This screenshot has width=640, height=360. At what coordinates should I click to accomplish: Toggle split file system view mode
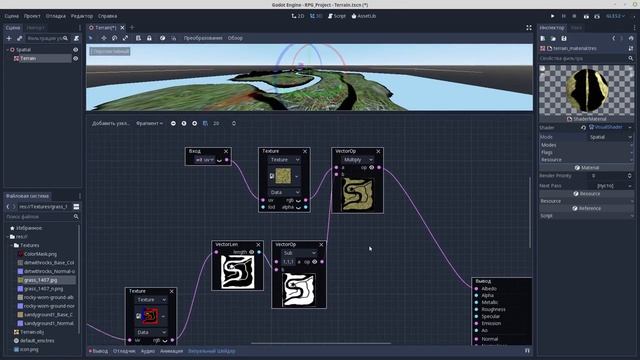pos(76,207)
